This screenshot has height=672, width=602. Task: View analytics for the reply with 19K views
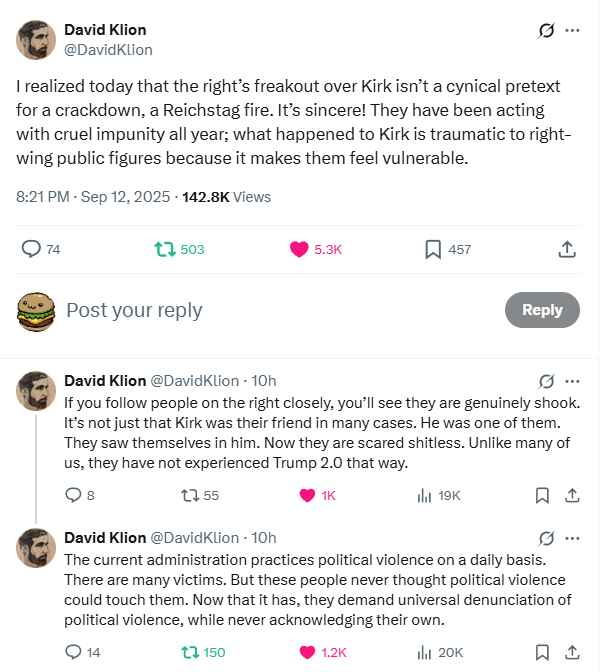[423, 495]
